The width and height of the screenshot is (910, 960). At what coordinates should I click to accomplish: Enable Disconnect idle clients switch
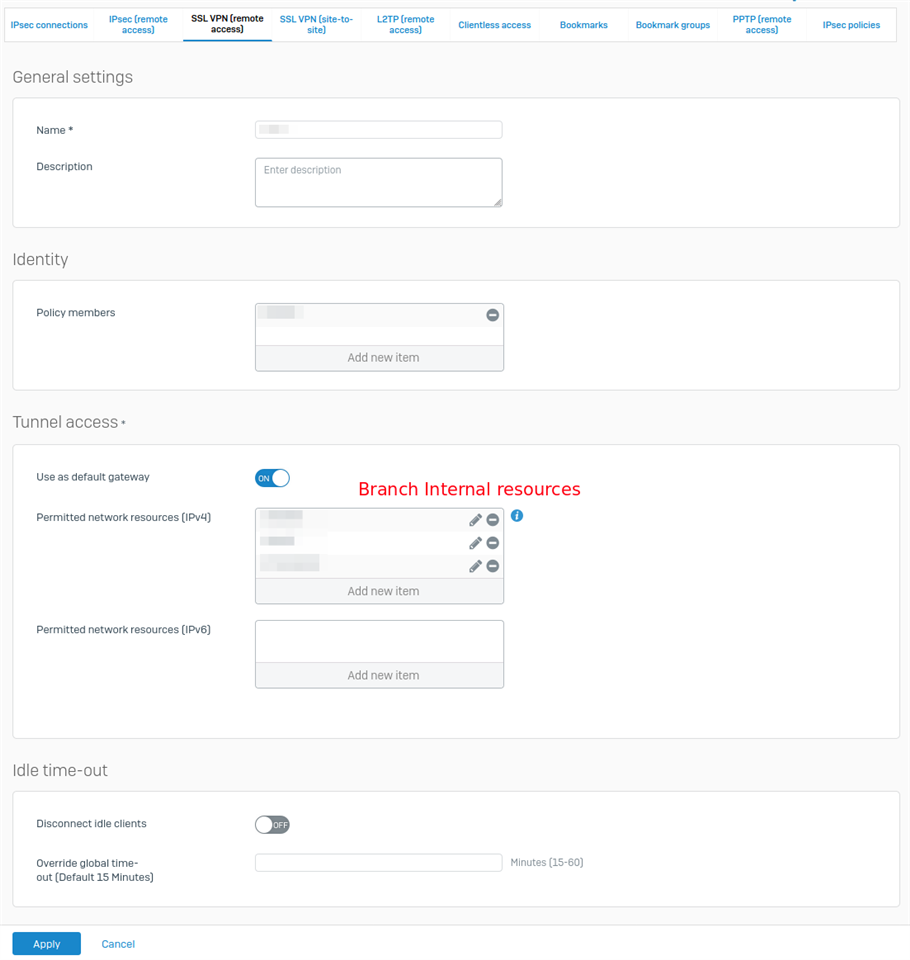(272, 825)
